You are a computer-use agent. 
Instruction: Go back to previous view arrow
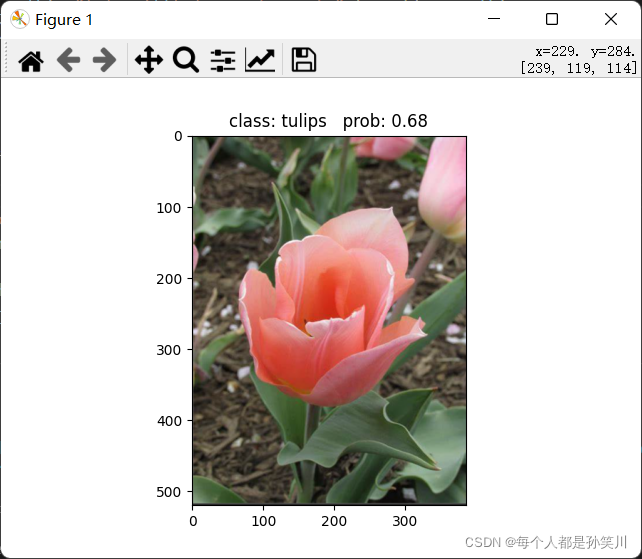[x=68, y=60]
